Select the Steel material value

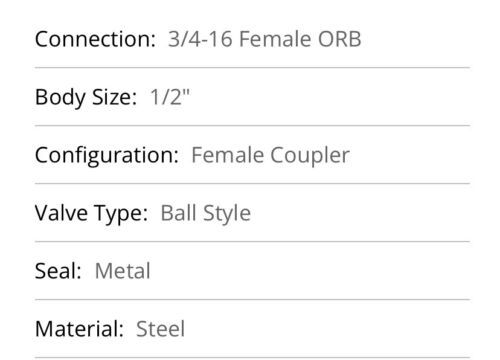pyautogui.click(x=160, y=329)
